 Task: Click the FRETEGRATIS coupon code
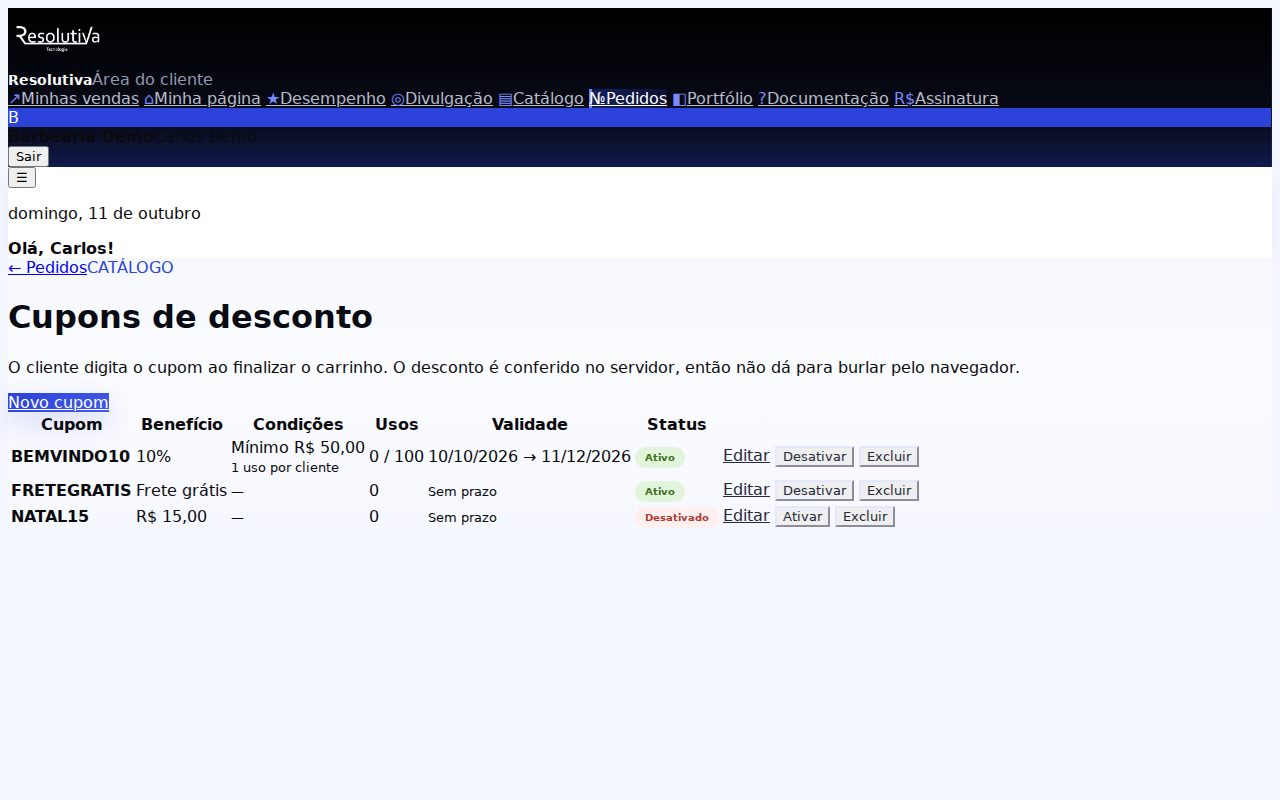click(x=71, y=490)
